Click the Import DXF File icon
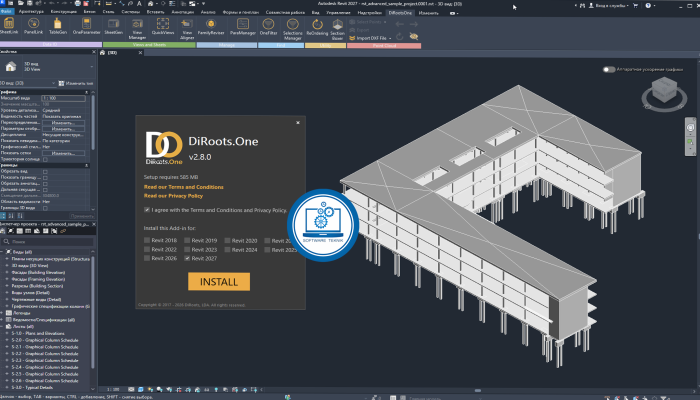The width and height of the screenshot is (700, 400). pos(352,38)
